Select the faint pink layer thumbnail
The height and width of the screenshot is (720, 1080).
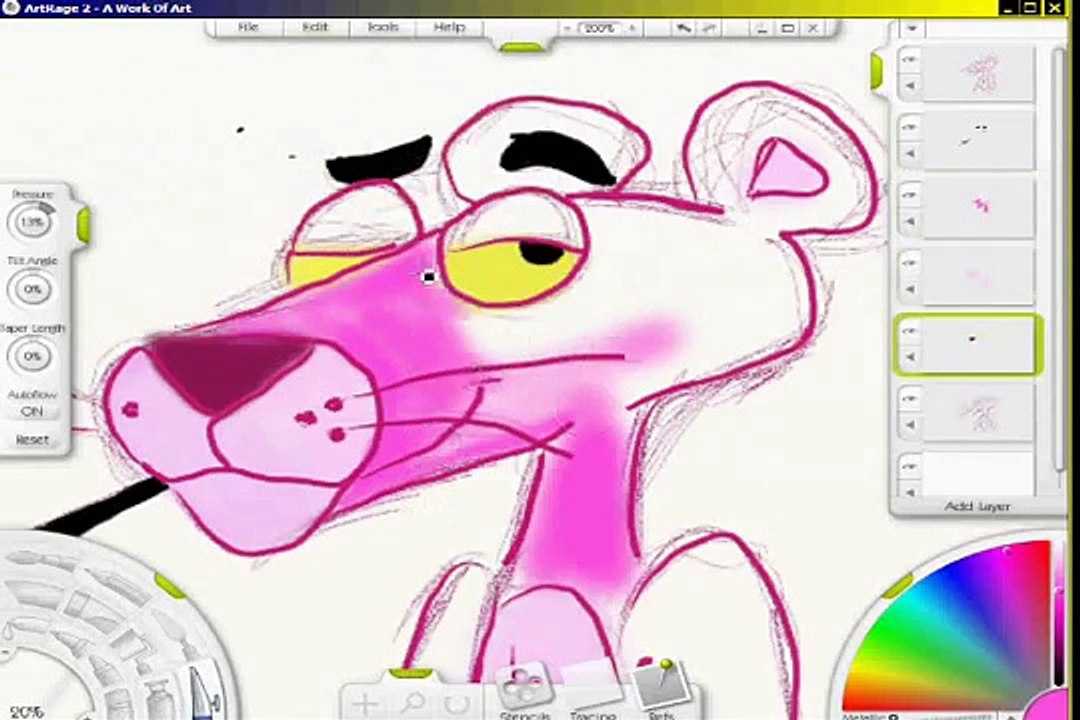point(978,276)
